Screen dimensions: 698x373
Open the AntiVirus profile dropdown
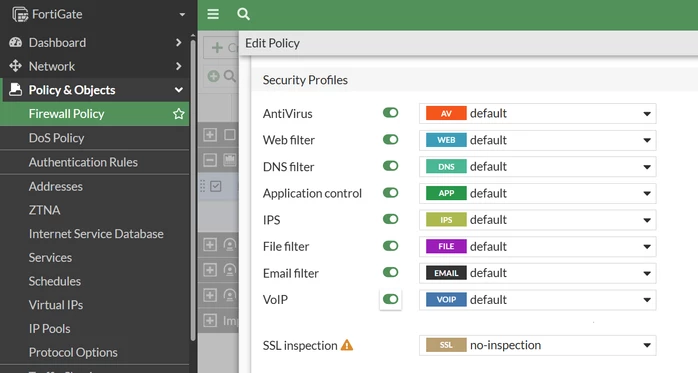click(537, 114)
